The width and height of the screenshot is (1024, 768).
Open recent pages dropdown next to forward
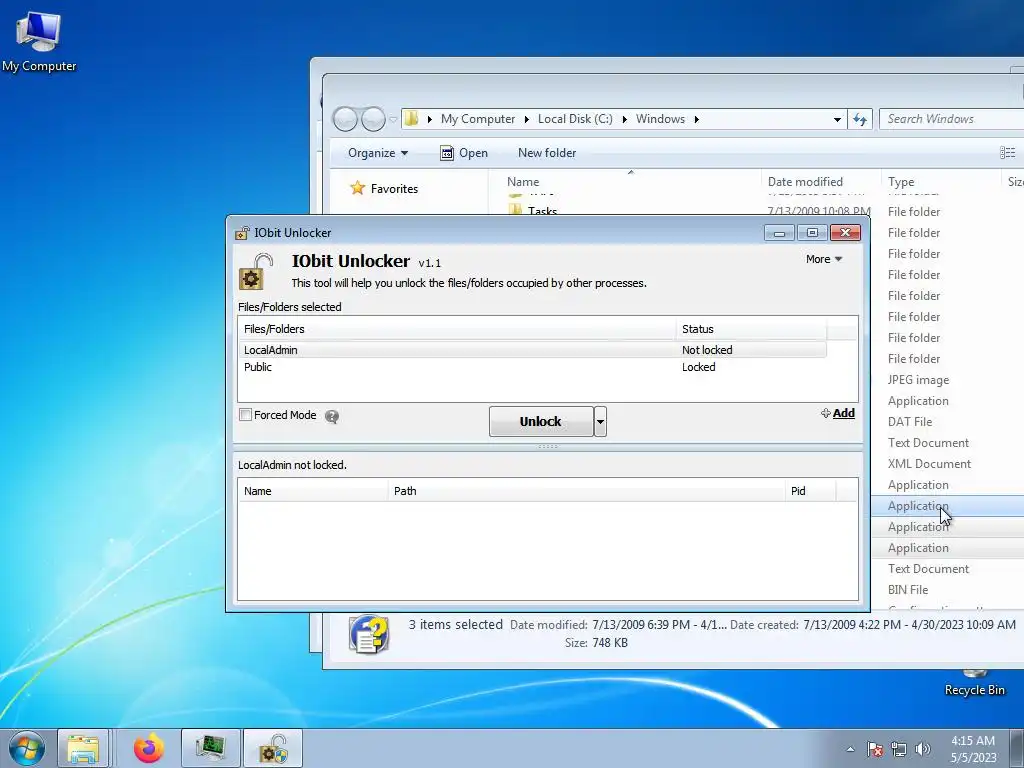coord(392,120)
